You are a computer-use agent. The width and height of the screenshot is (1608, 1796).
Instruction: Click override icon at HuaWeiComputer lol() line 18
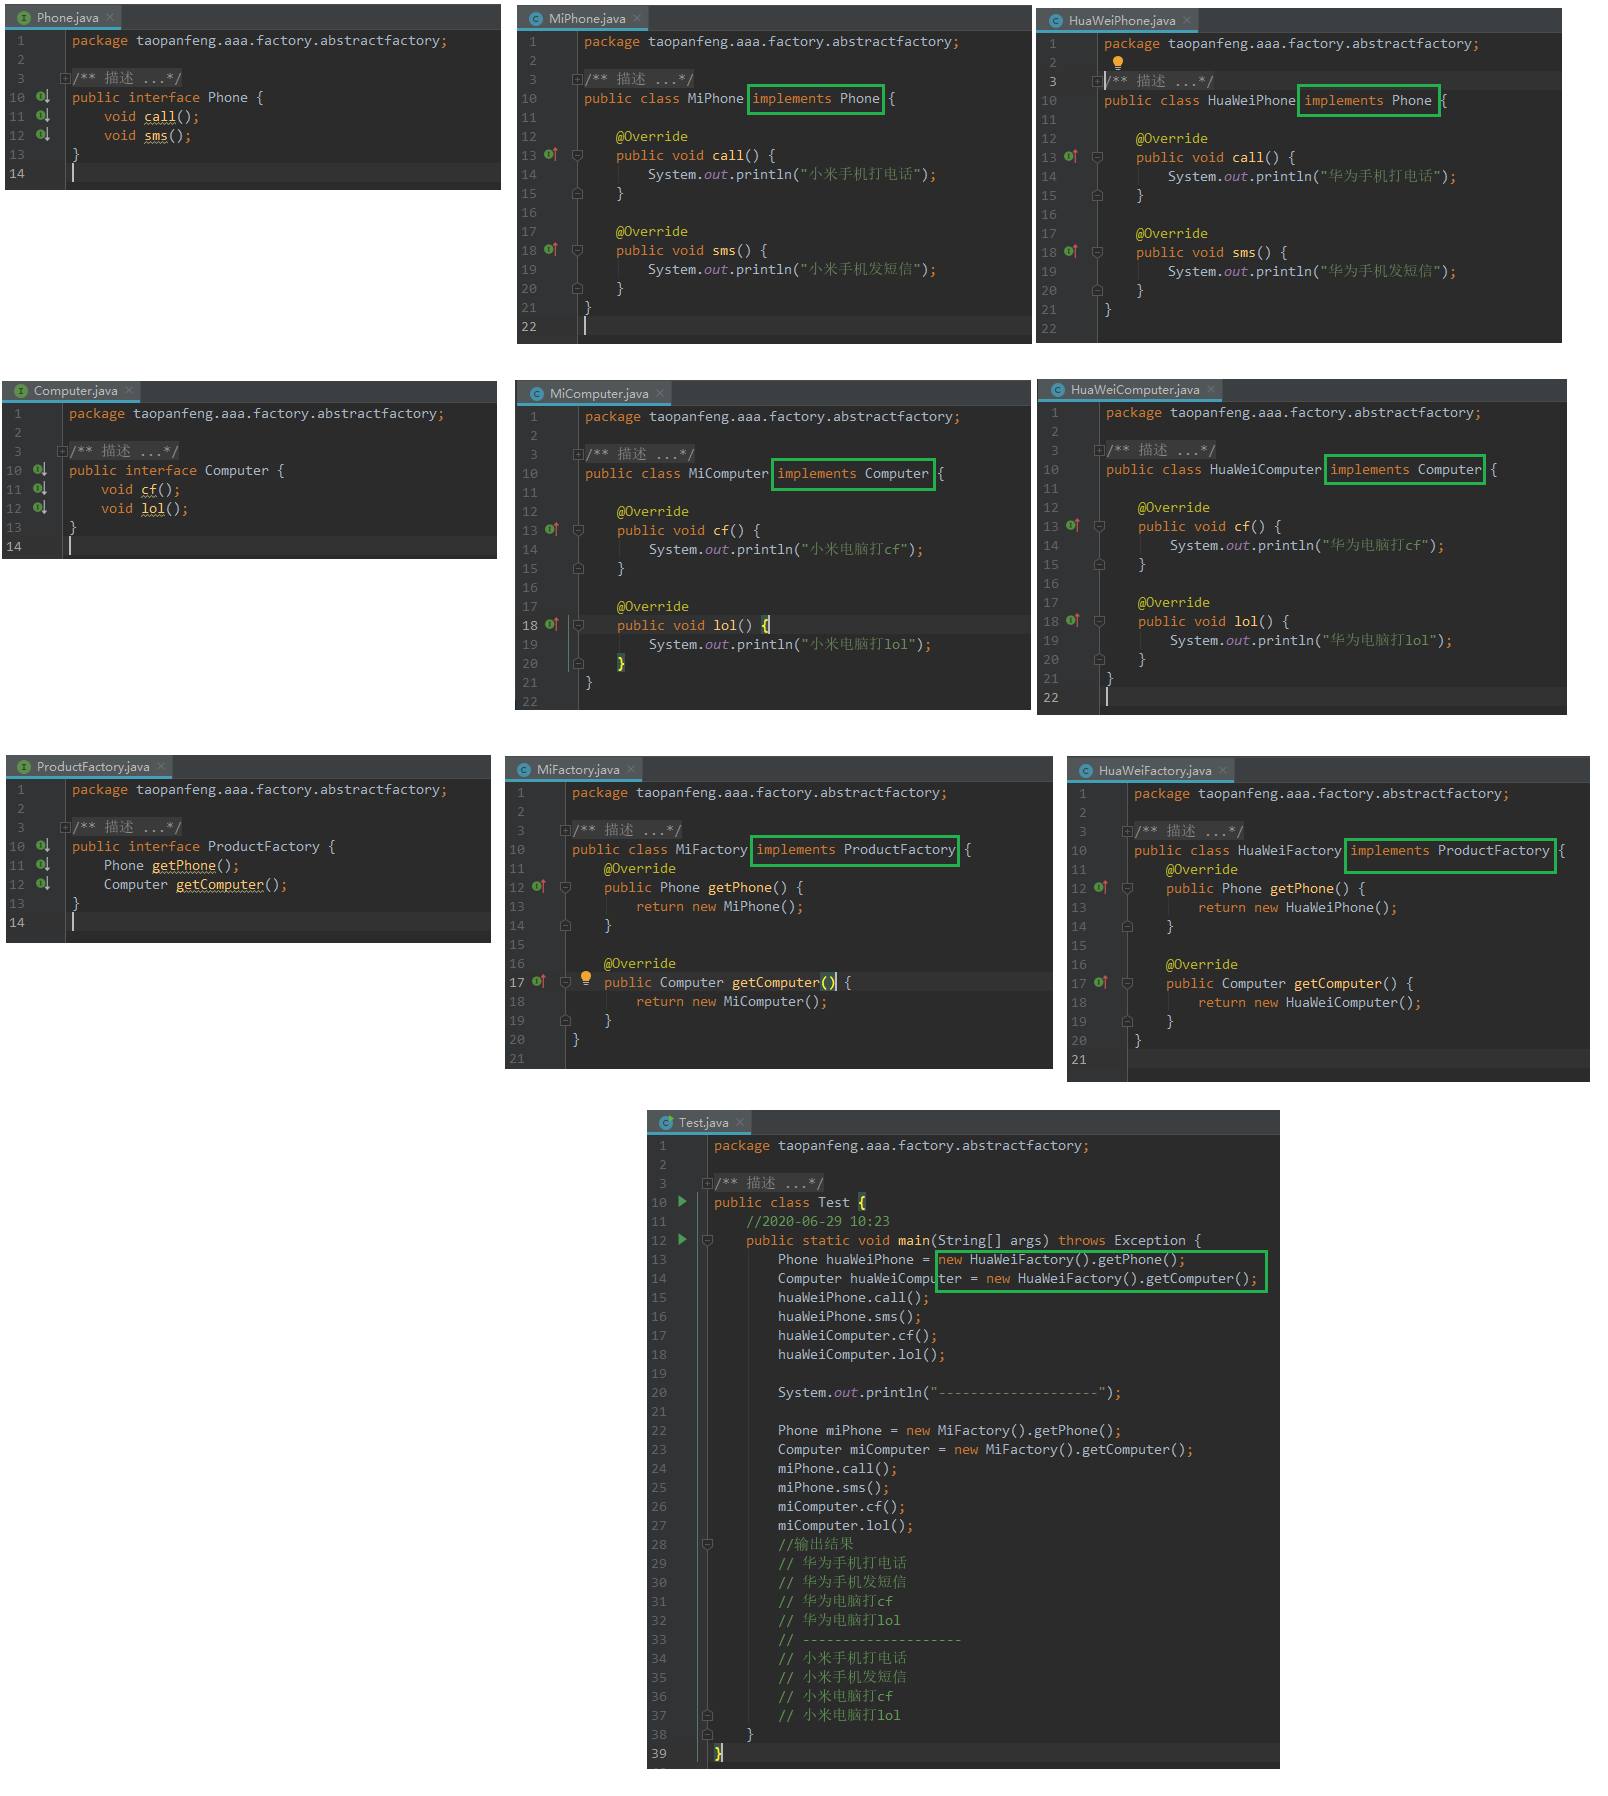coord(1073,621)
